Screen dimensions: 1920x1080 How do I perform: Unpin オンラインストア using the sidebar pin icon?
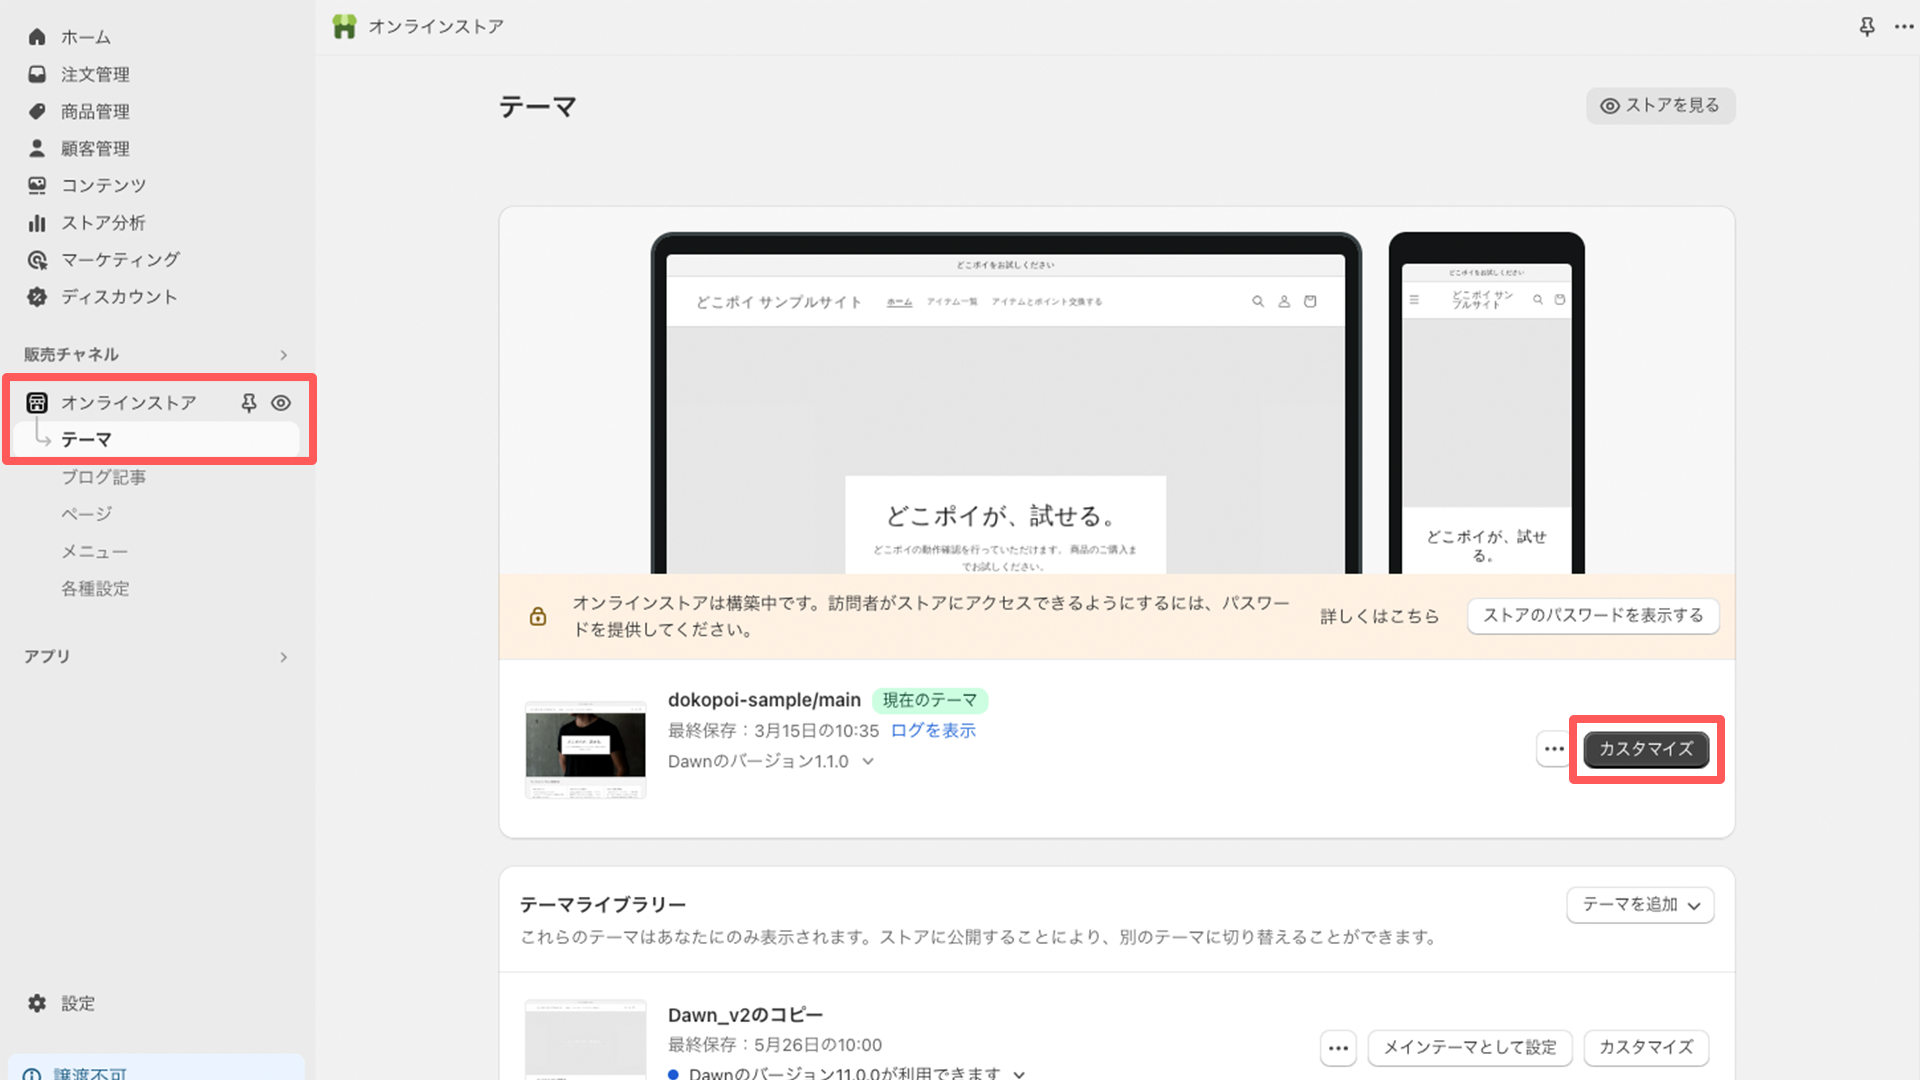click(x=249, y=403)
